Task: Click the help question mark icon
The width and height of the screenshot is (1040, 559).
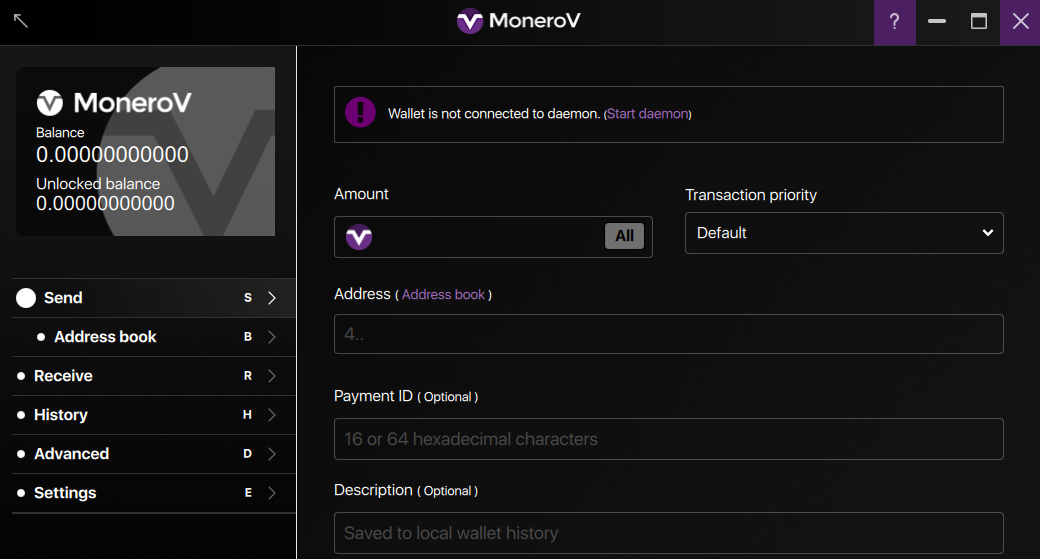Action: pos(894,22)
